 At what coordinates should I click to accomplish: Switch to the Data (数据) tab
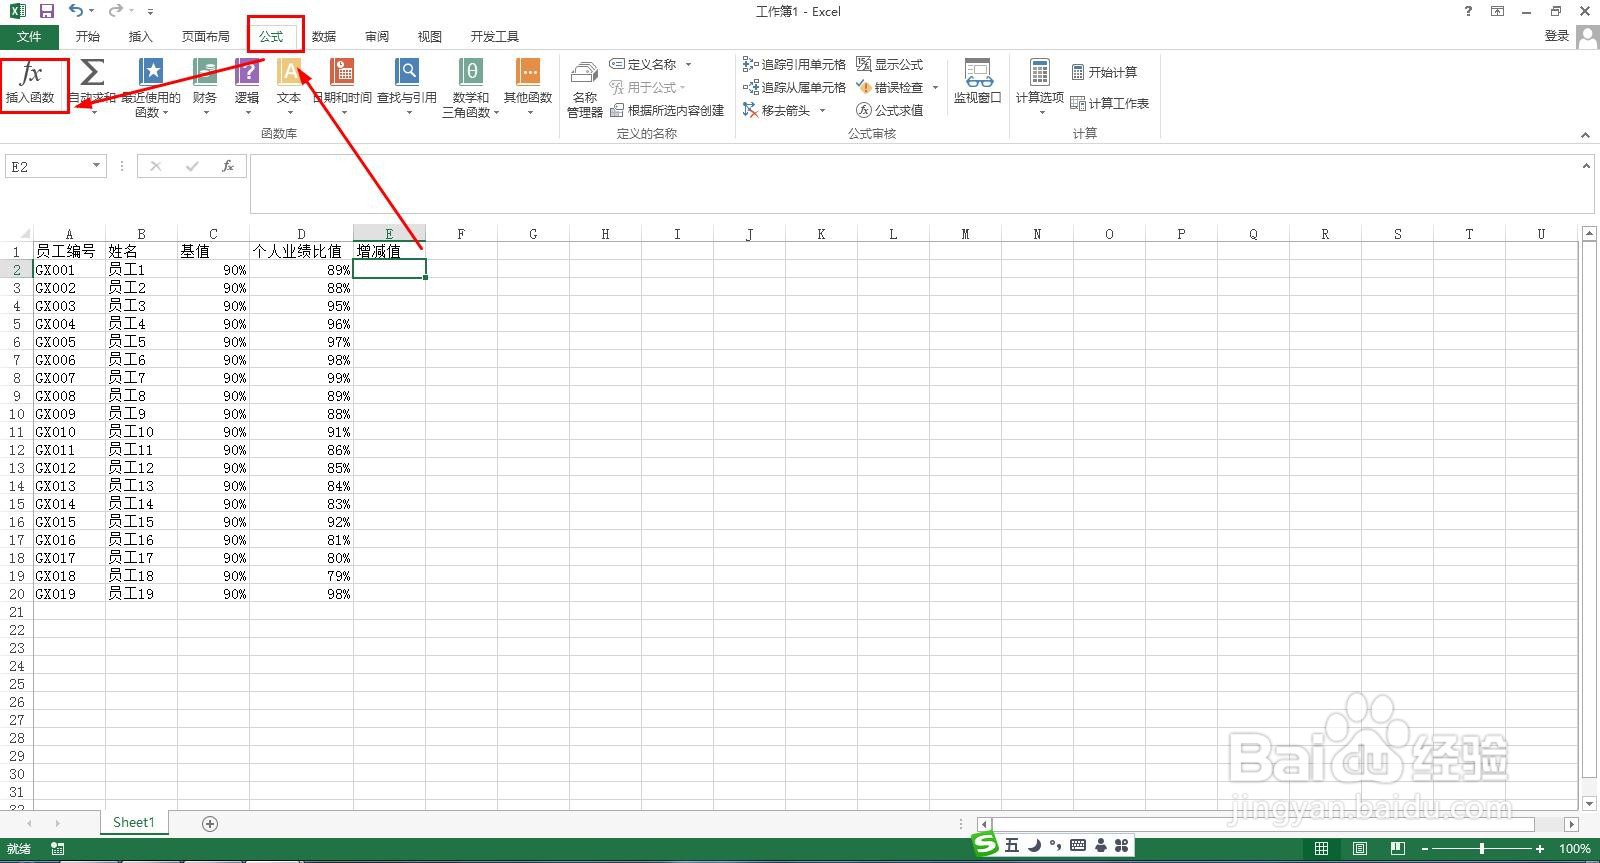coord(324,36)
